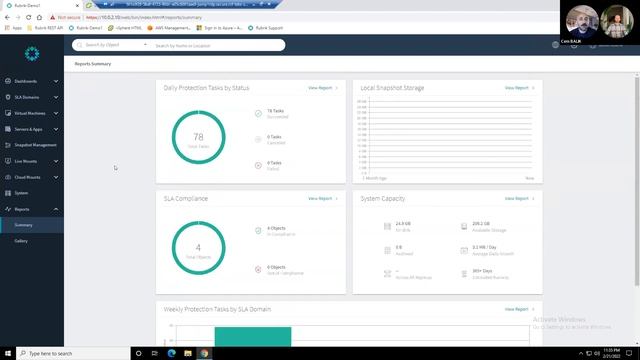Expand the SLA Domains chevron
Viewport: 640px width, 360px height.
(56, 97)
